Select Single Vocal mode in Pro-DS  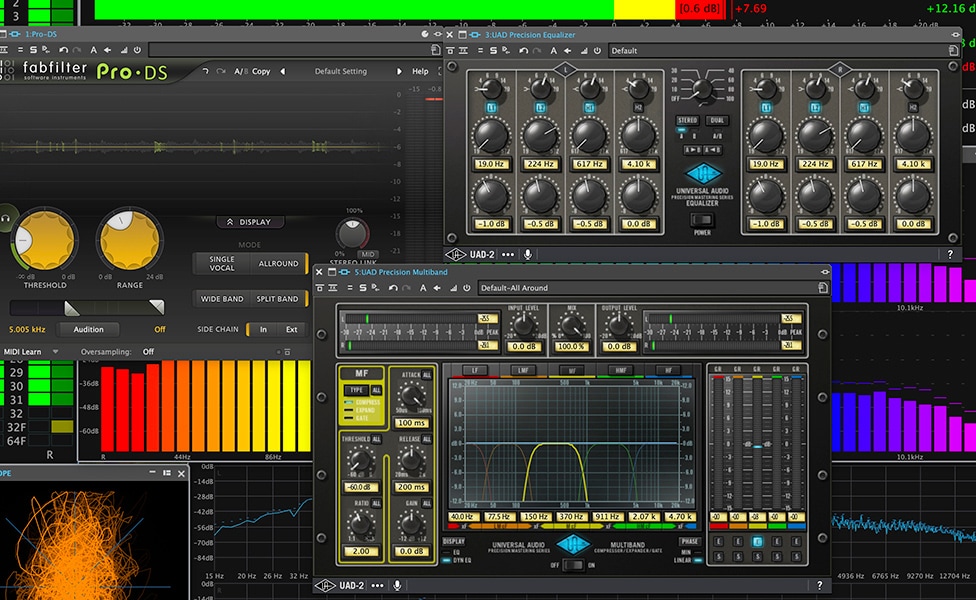tap(222, 263)
